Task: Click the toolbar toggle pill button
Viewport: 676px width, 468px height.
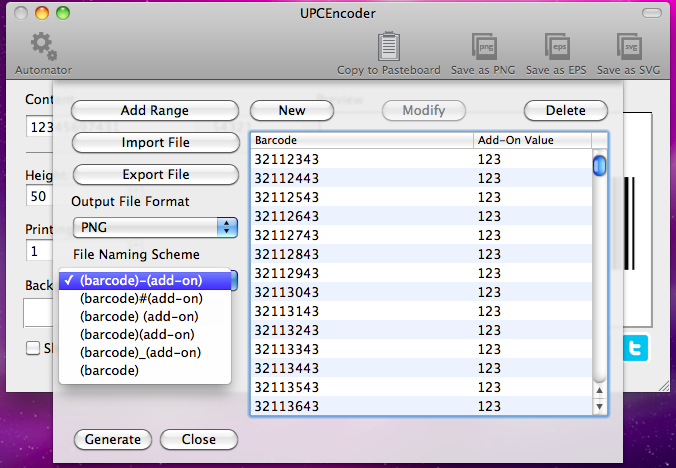Action: click(x=651, y=13)
